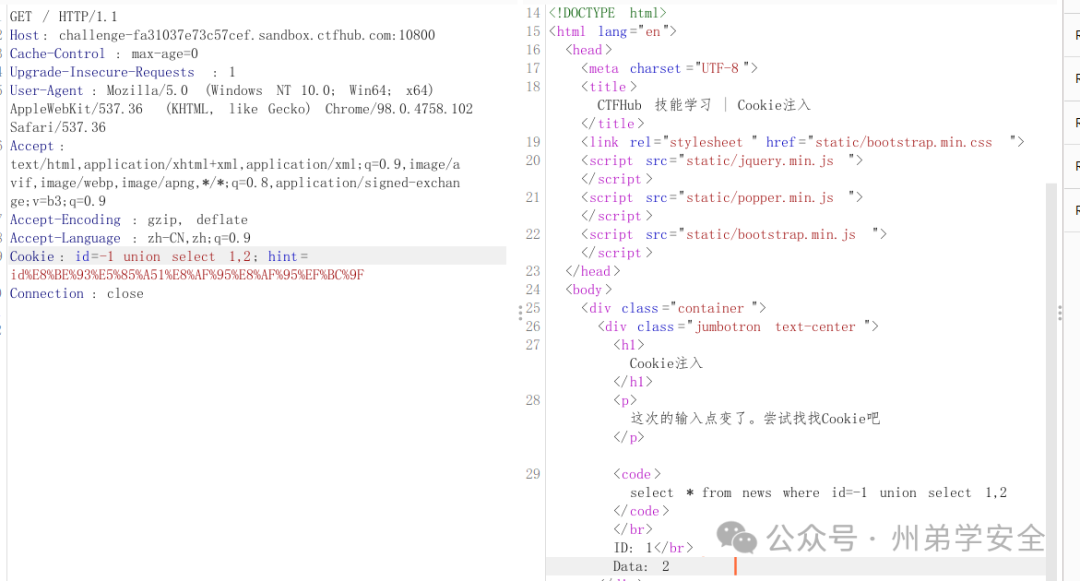The image size is (1080, 581).
Task: Click the closing </head> tag
Action: (593, 271)
